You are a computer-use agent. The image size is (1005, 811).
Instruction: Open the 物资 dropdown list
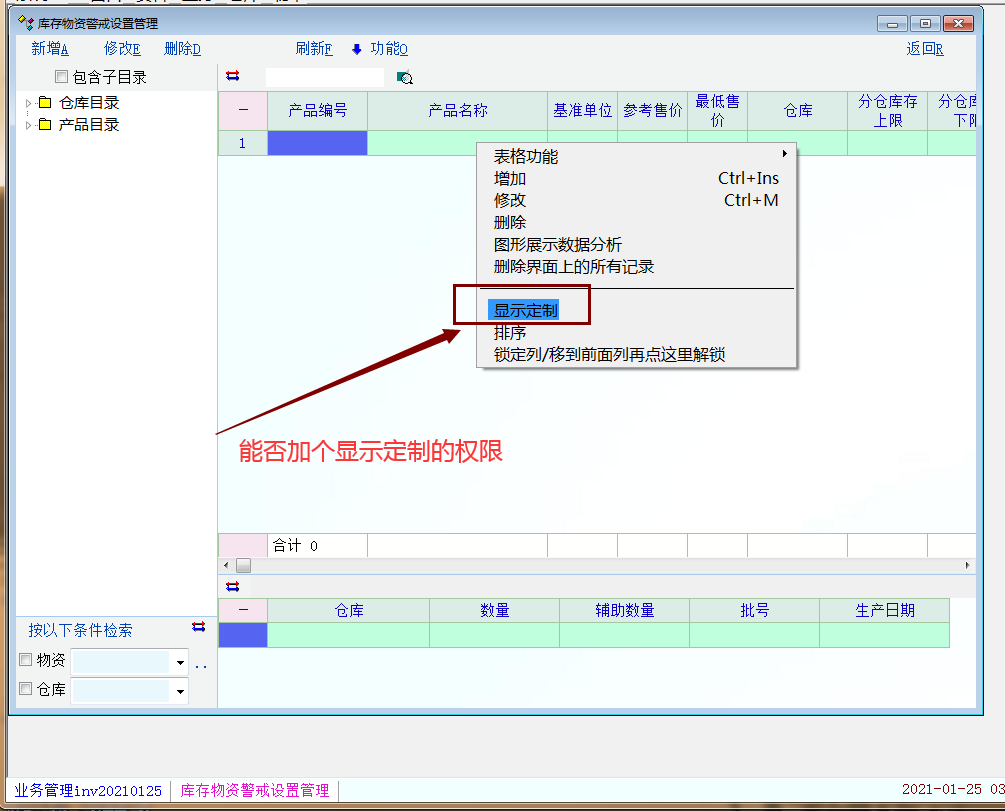click(x=180, y=662)
